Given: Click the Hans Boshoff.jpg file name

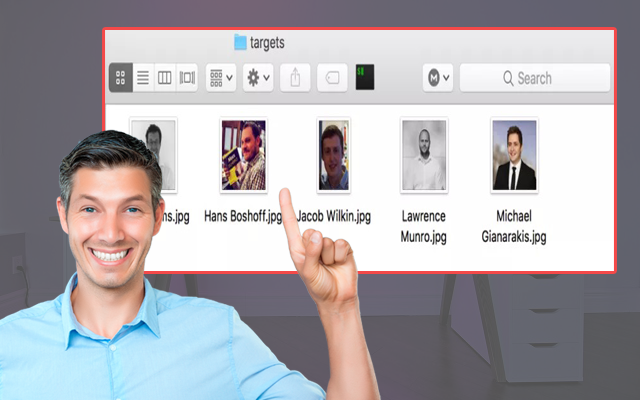Looking at the screenshot, I should (241, 216).
